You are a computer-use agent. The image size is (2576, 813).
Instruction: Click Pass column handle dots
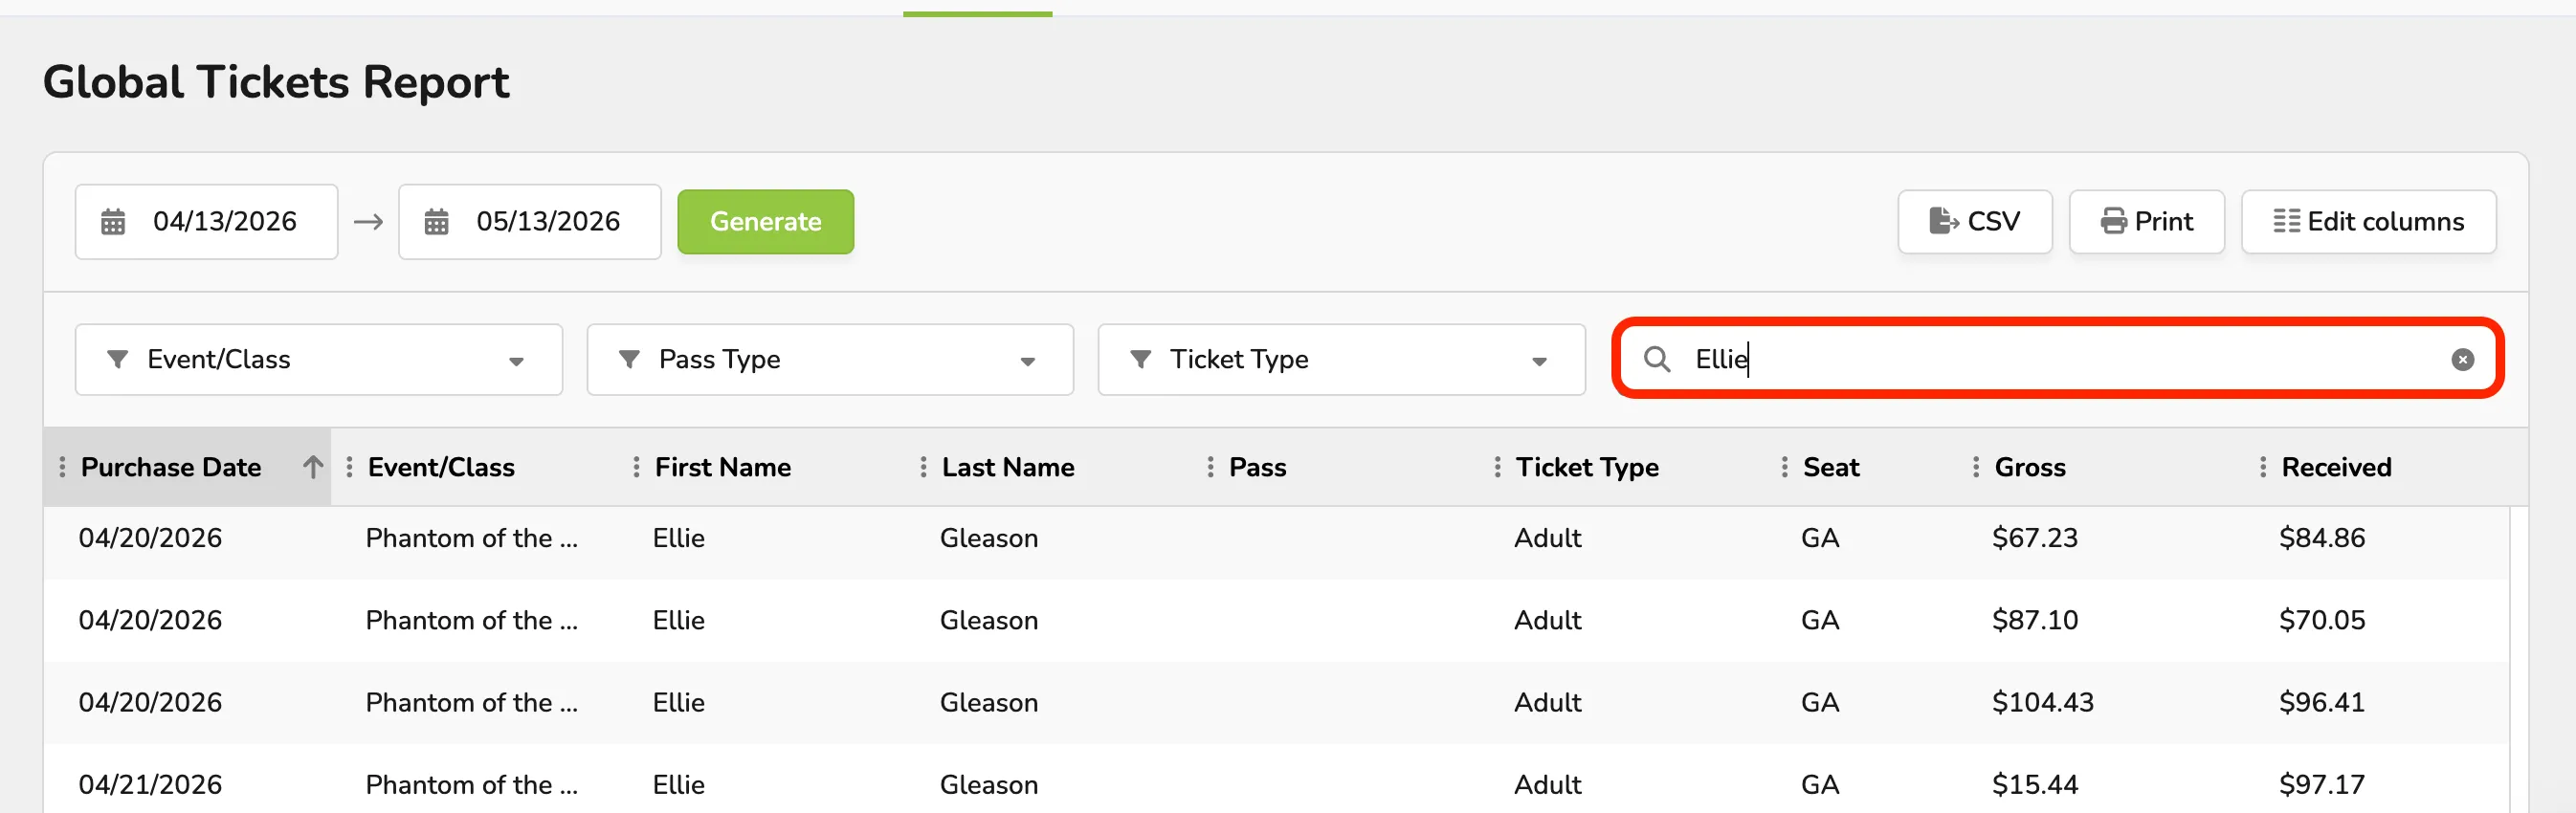(x=1210, y=467)
